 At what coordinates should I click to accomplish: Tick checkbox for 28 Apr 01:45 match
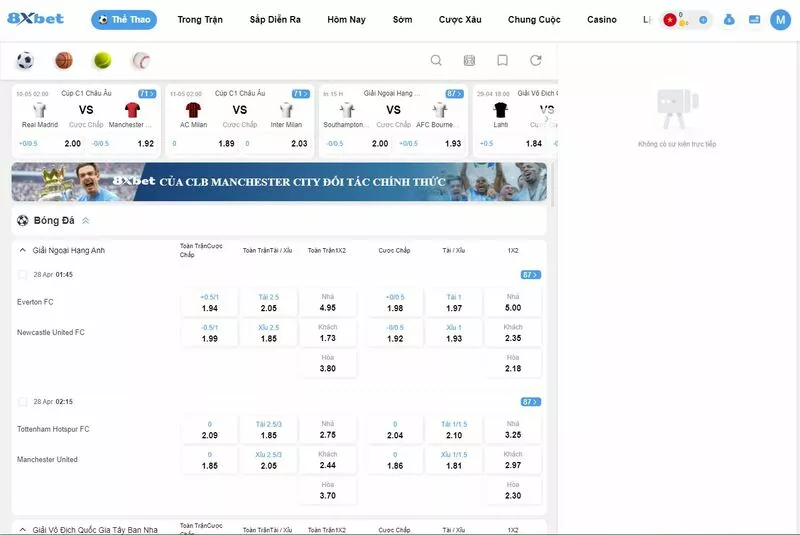point(22,274)
